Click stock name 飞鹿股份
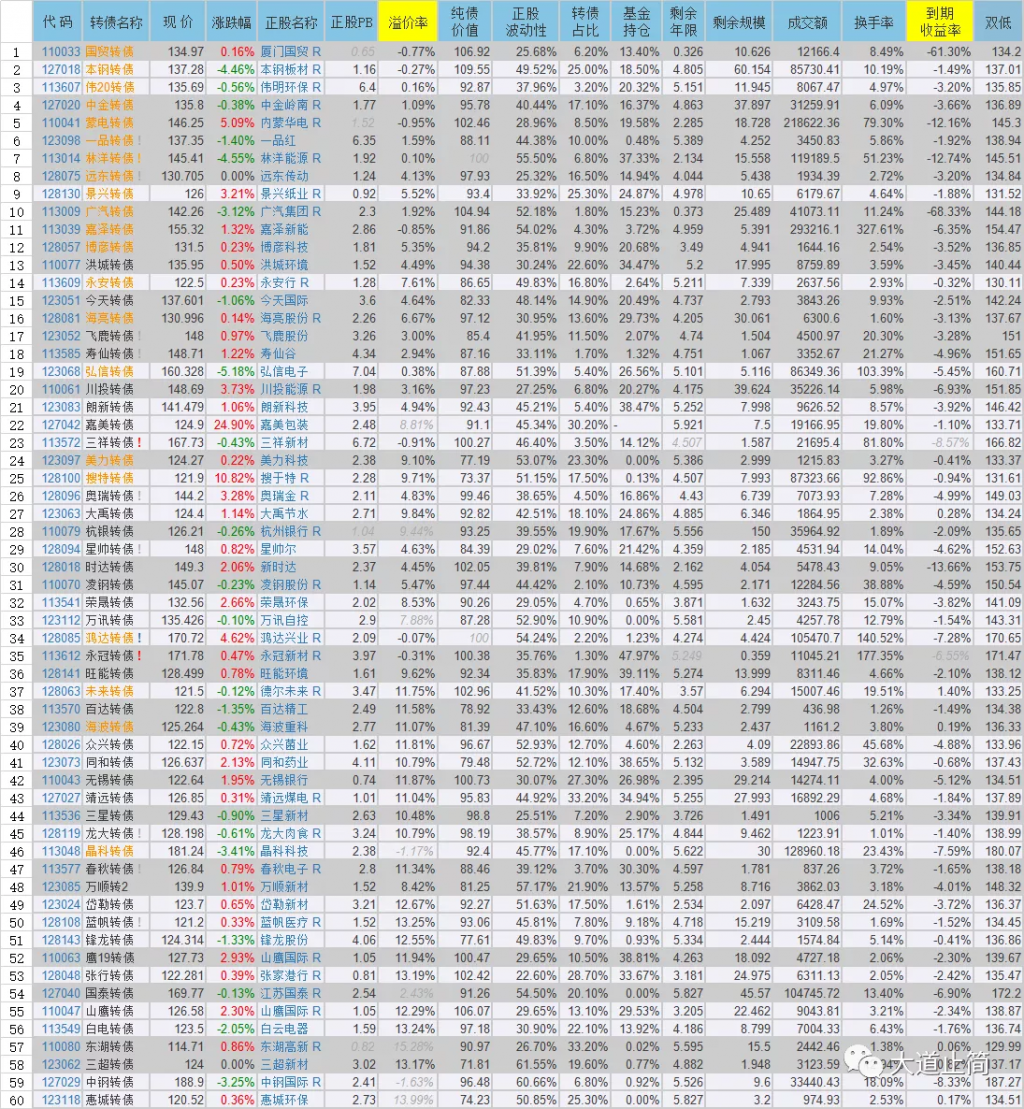Image resolution: width=1024 pixels, height=1109 pixels. point(284,335)
